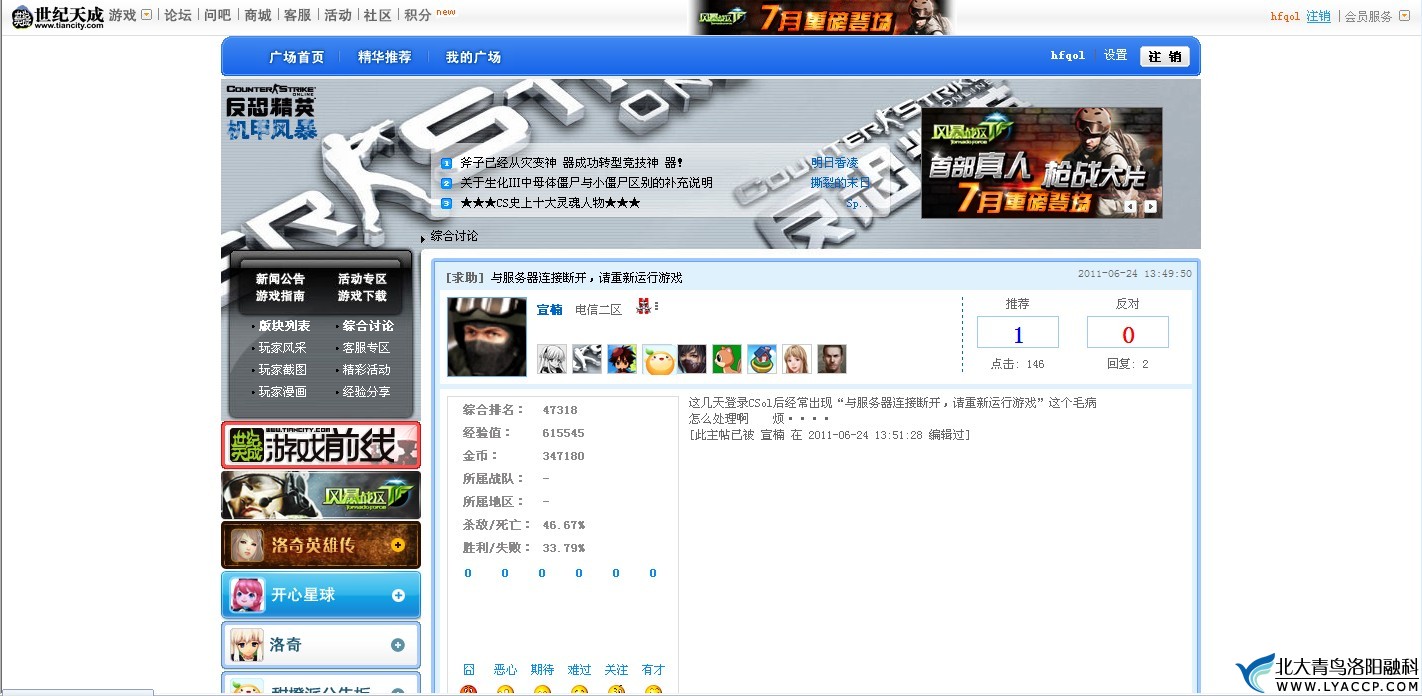Image resolution: width=1422 pixels, height=696 pixels.
Task: Open 客服 in the top navigation
Action: point(297,15)
